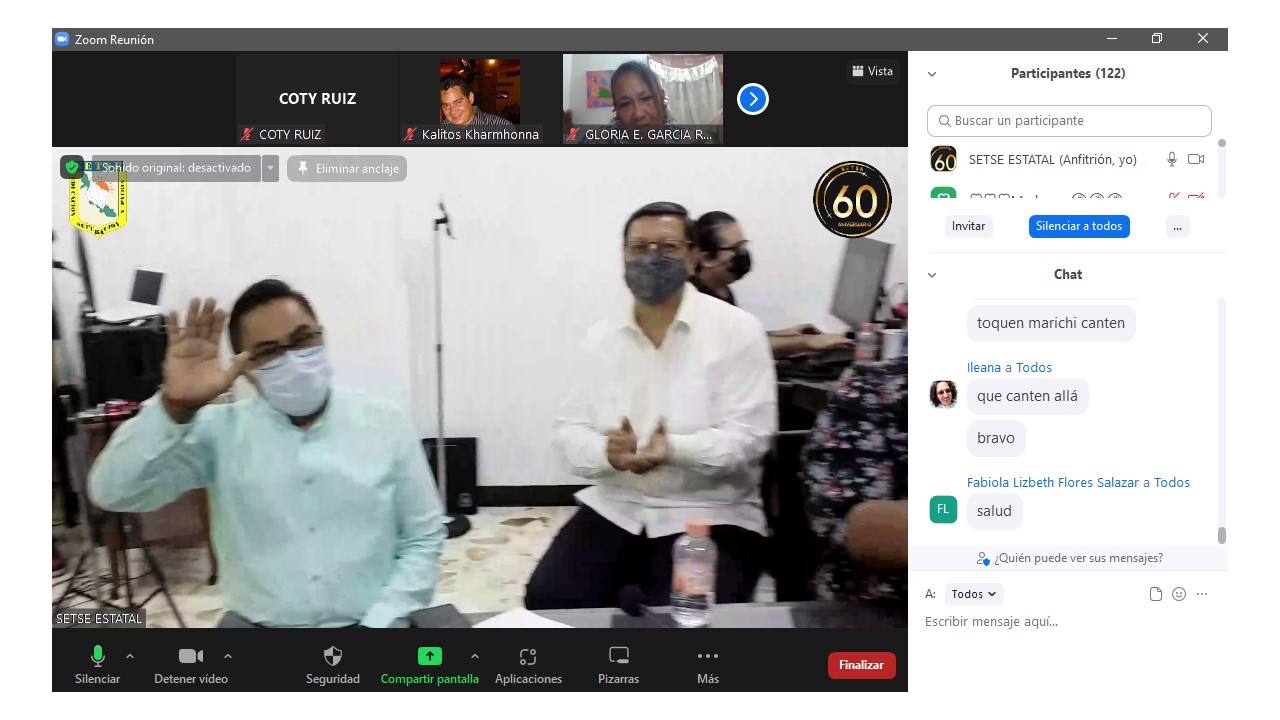Viewport: 1280px width, 720px height.
Task: Click 'salud' chat message
Action: coord(994,511)
